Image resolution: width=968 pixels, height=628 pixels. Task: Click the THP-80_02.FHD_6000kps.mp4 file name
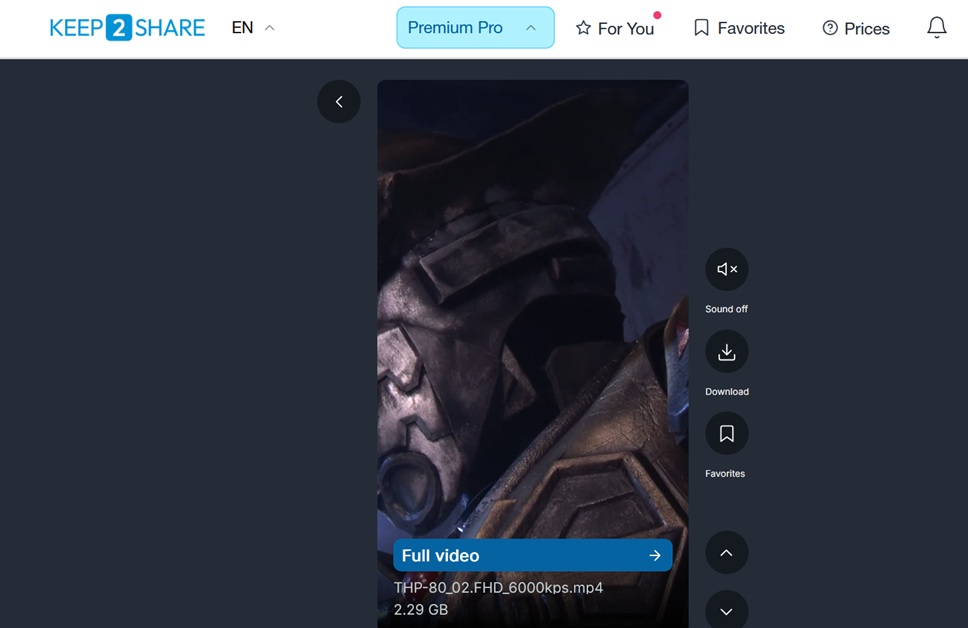(x=498, y=588)
